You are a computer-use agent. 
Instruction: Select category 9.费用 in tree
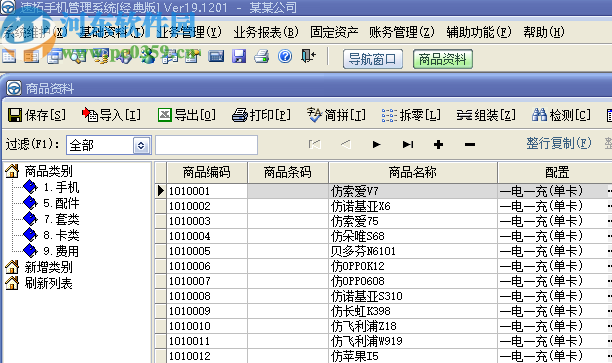61,251
